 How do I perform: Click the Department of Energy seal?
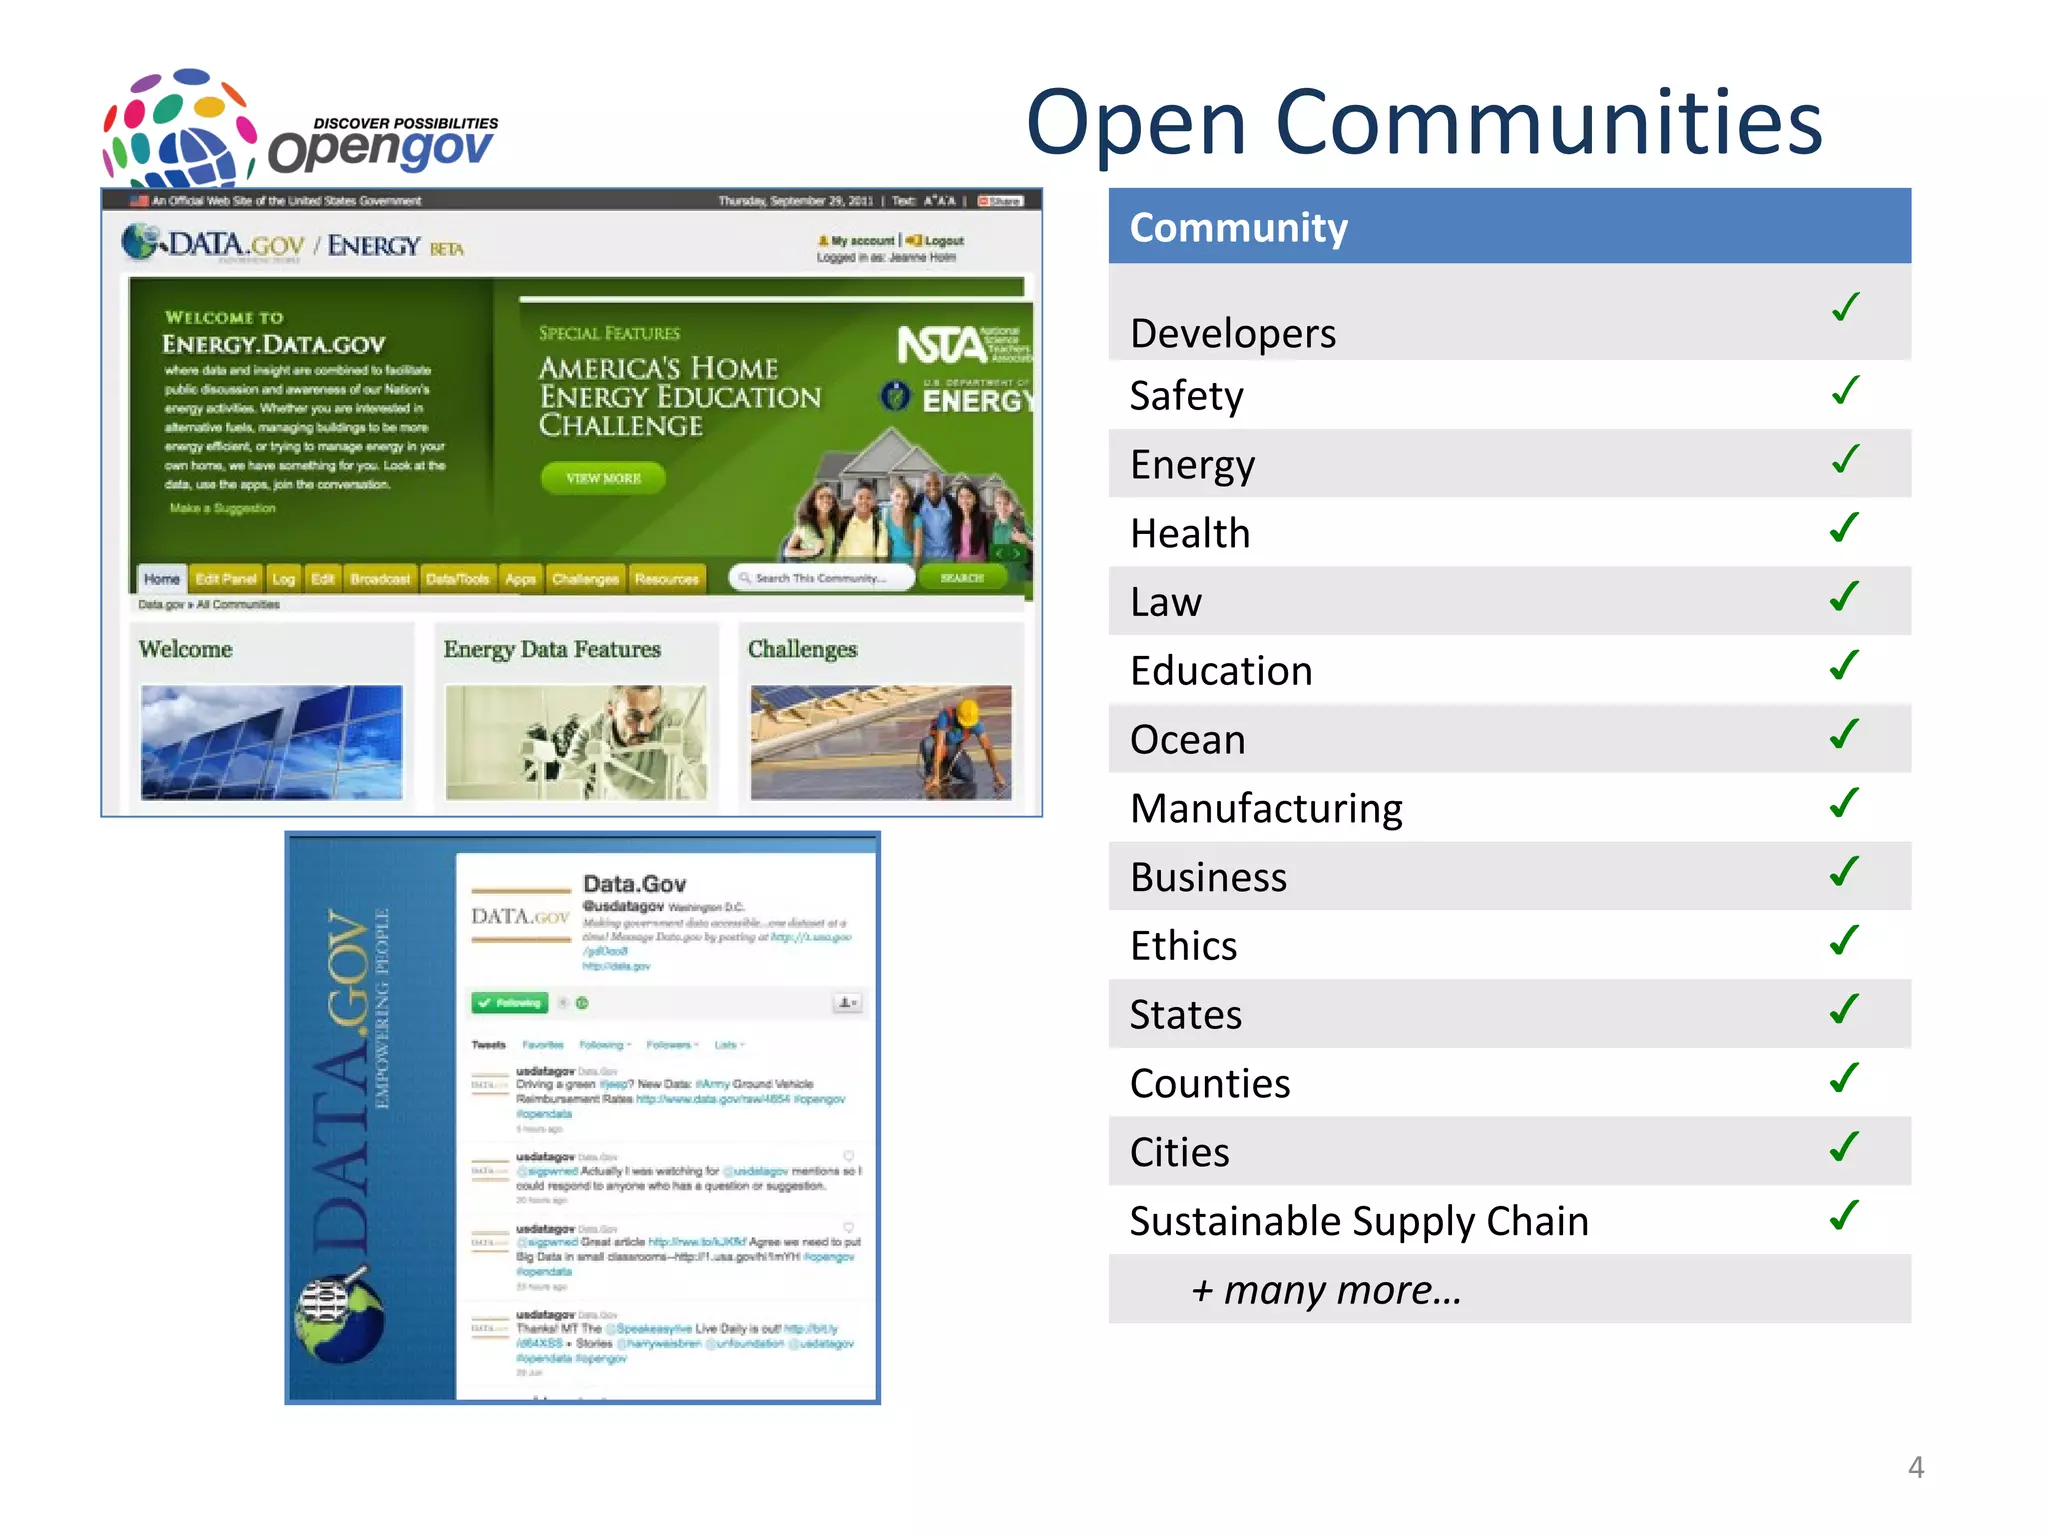[x=896, y=397]
